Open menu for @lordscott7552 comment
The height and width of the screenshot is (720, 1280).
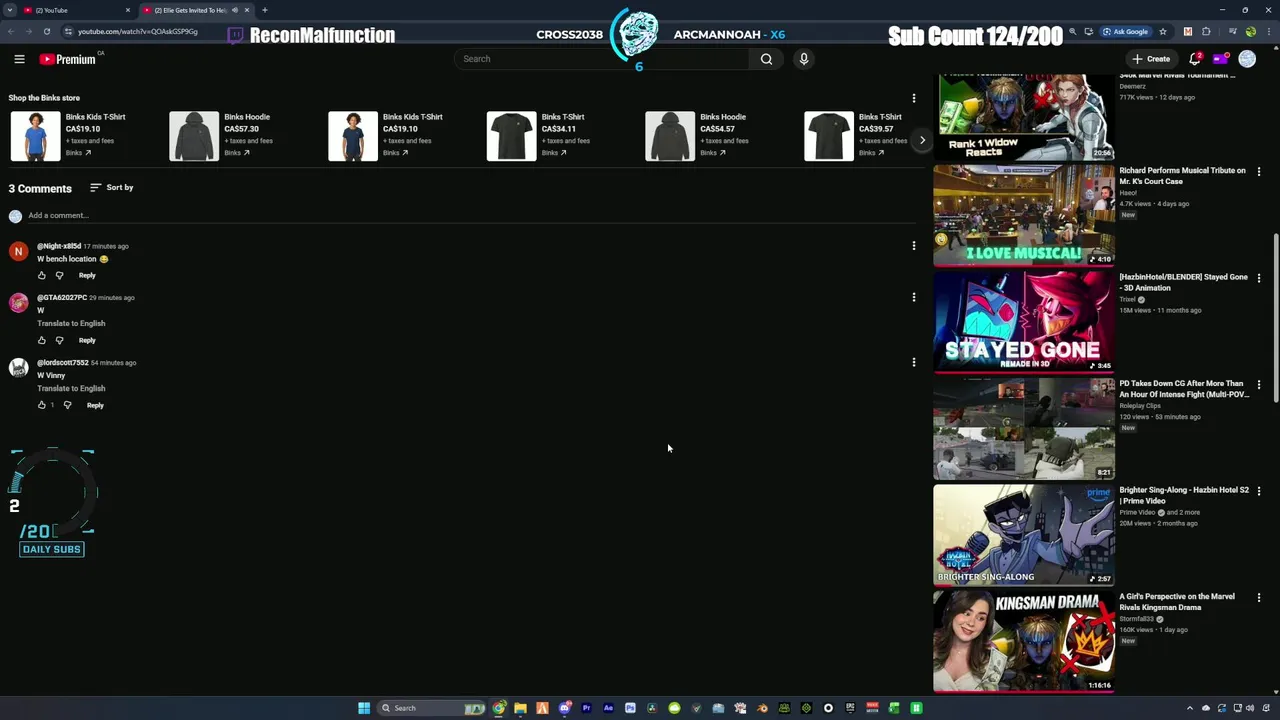pyautogui.click(x=913, y=362)
